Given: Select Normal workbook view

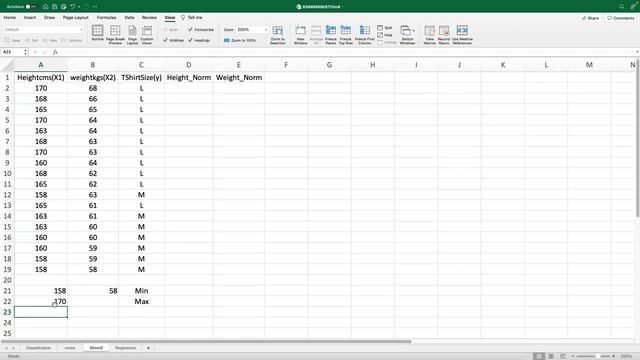Looking at the screenshot, I should [x=98, y=33].
